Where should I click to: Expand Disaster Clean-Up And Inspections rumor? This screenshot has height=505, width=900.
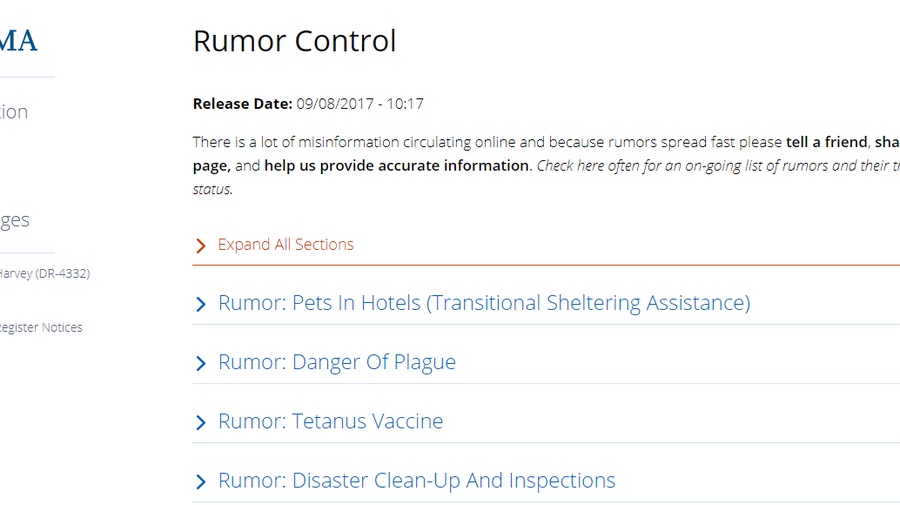[x=416, y=480]
